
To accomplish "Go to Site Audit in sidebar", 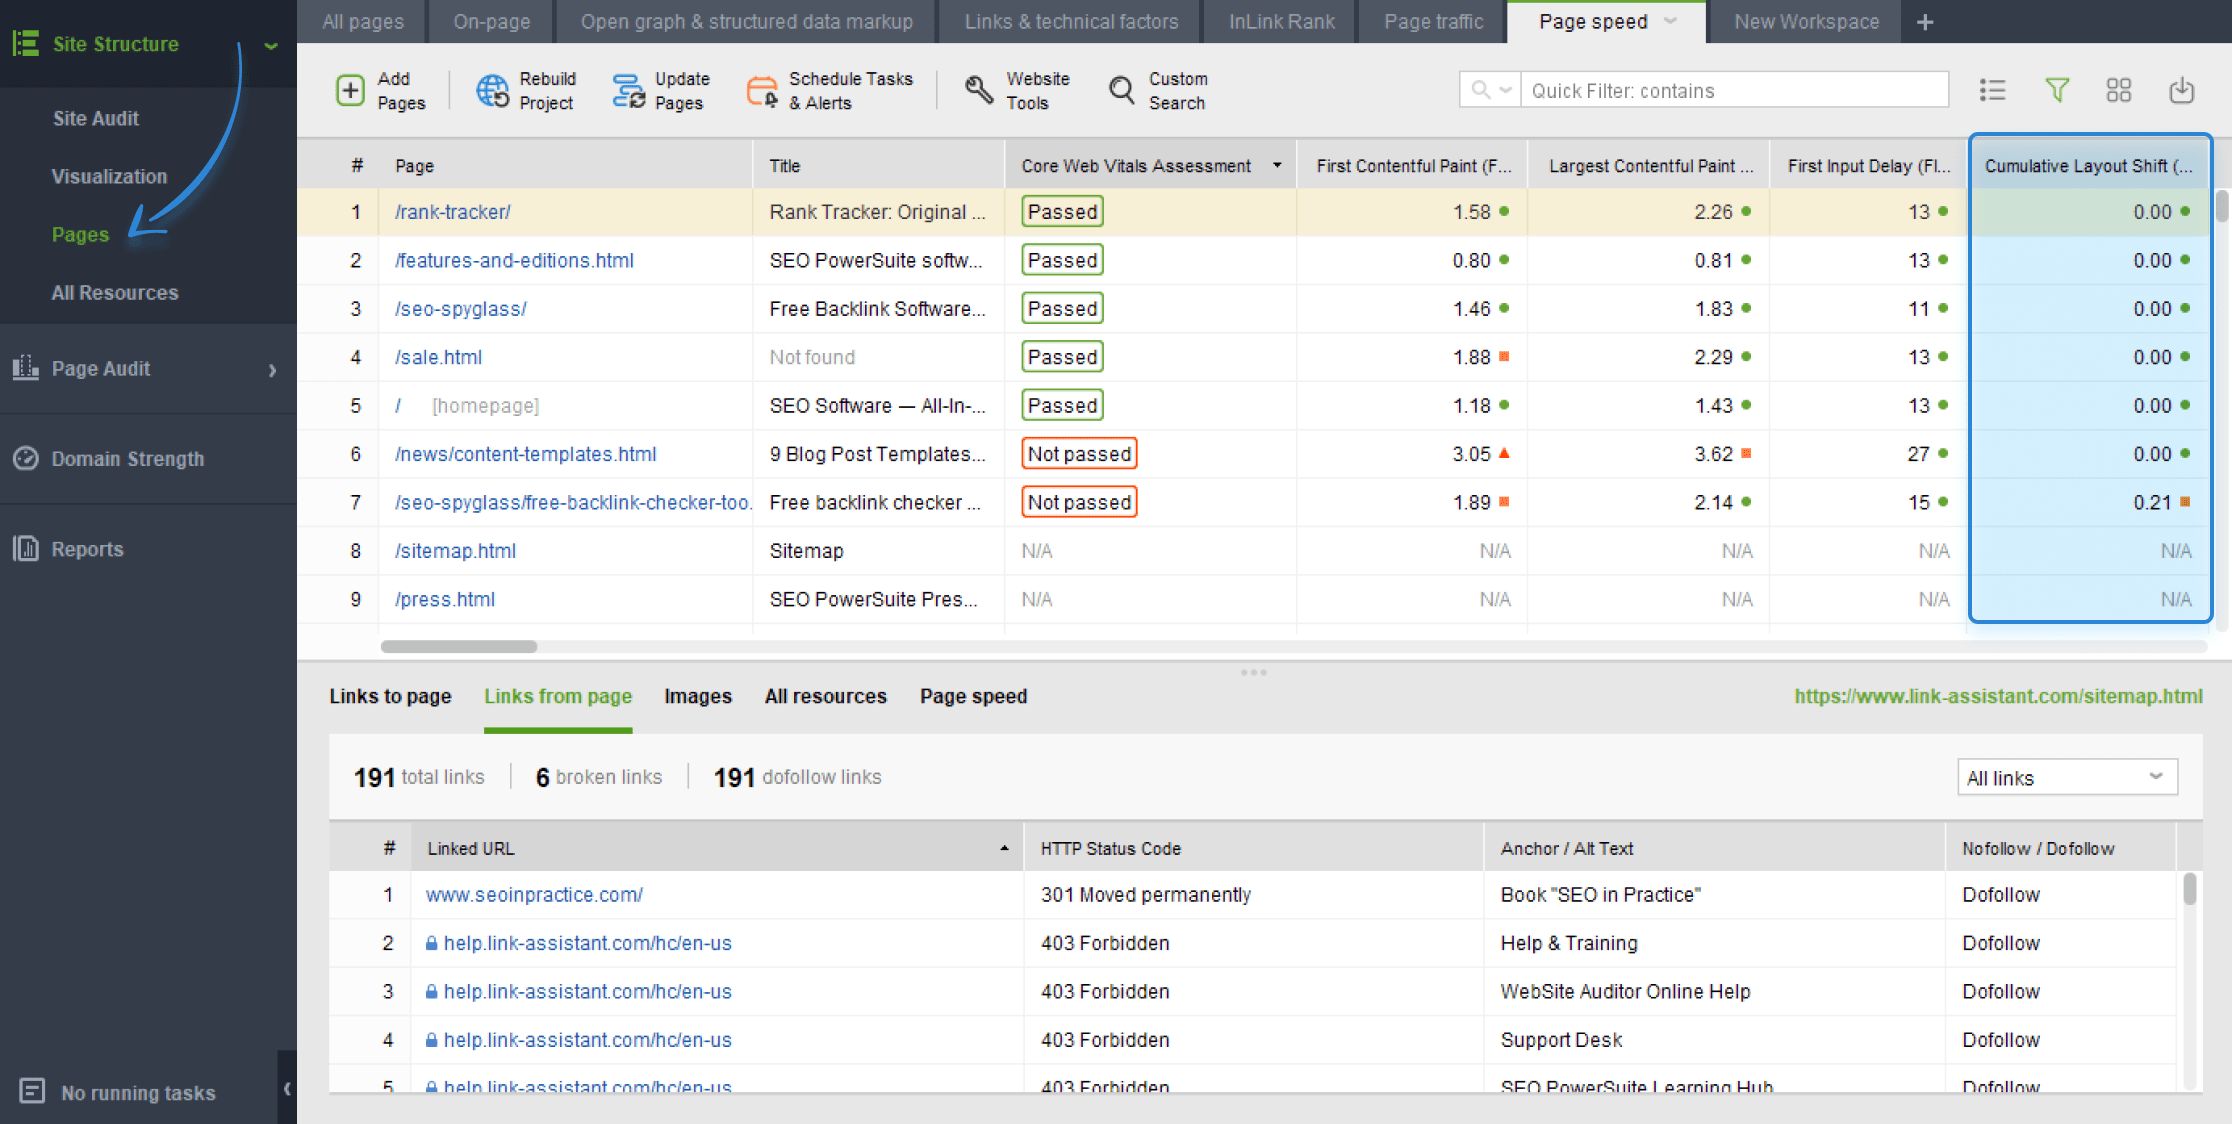I will [x=96, y=118].
